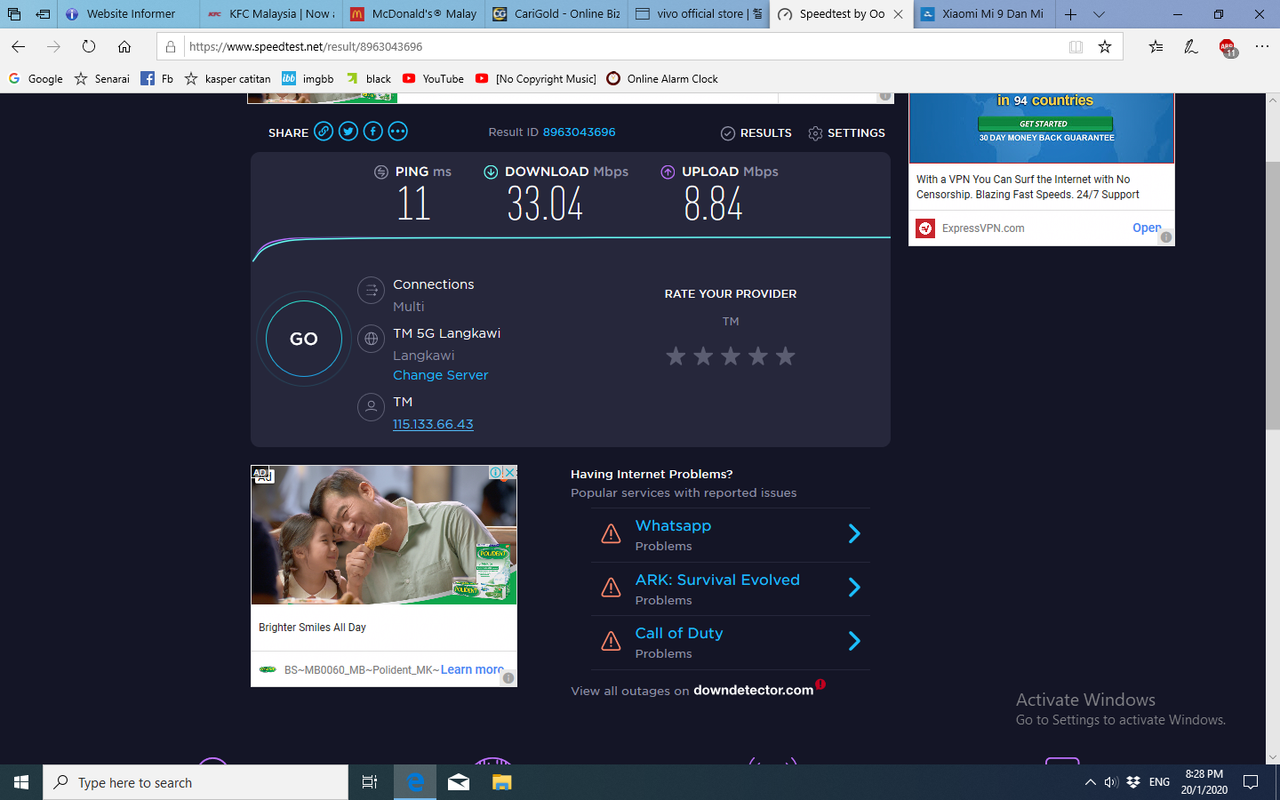Click the Change Server link
The height and width of the screenshot is (800, 1280).
tap(440, 375)
